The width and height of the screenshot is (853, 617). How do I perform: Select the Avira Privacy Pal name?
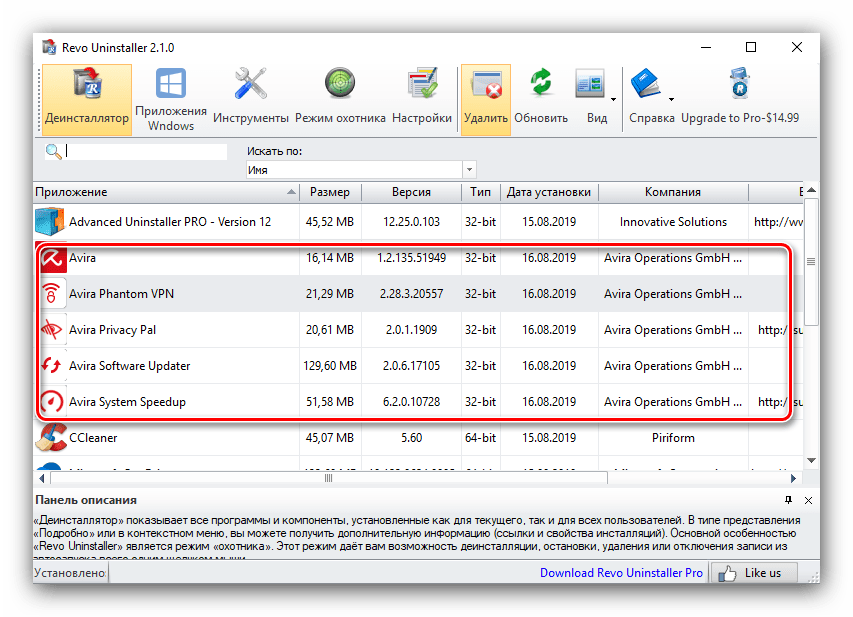point(113,330)
